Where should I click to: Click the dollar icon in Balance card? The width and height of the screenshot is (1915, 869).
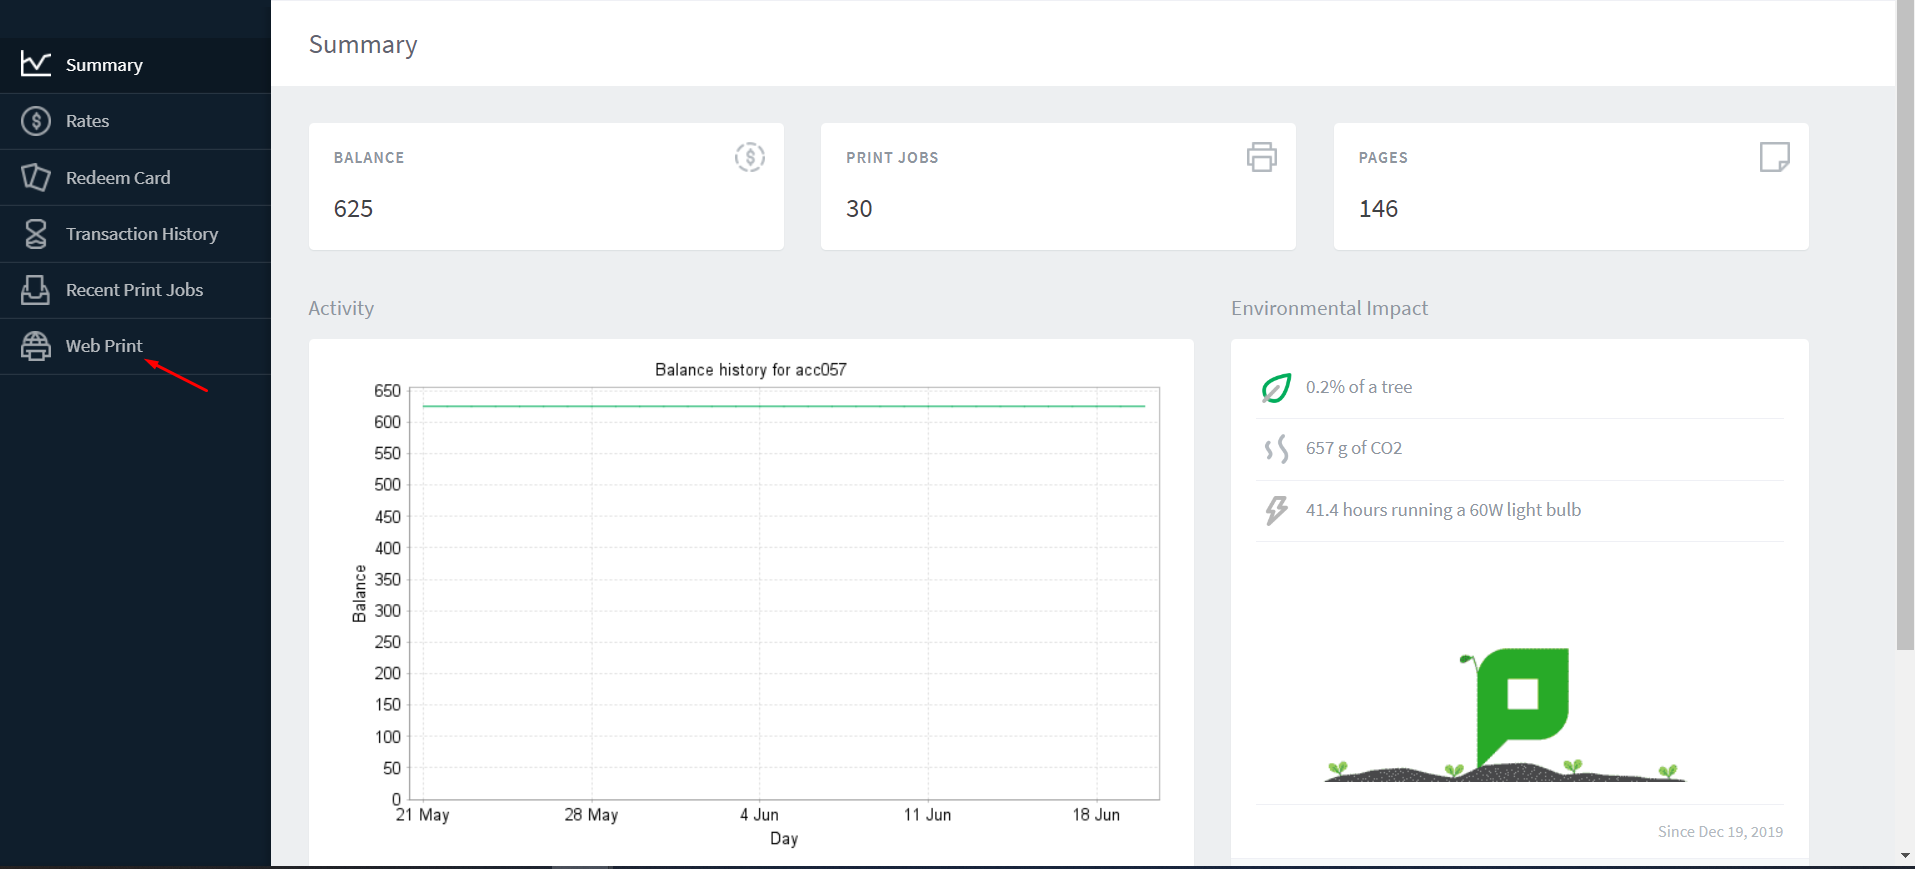click(749, 157)
